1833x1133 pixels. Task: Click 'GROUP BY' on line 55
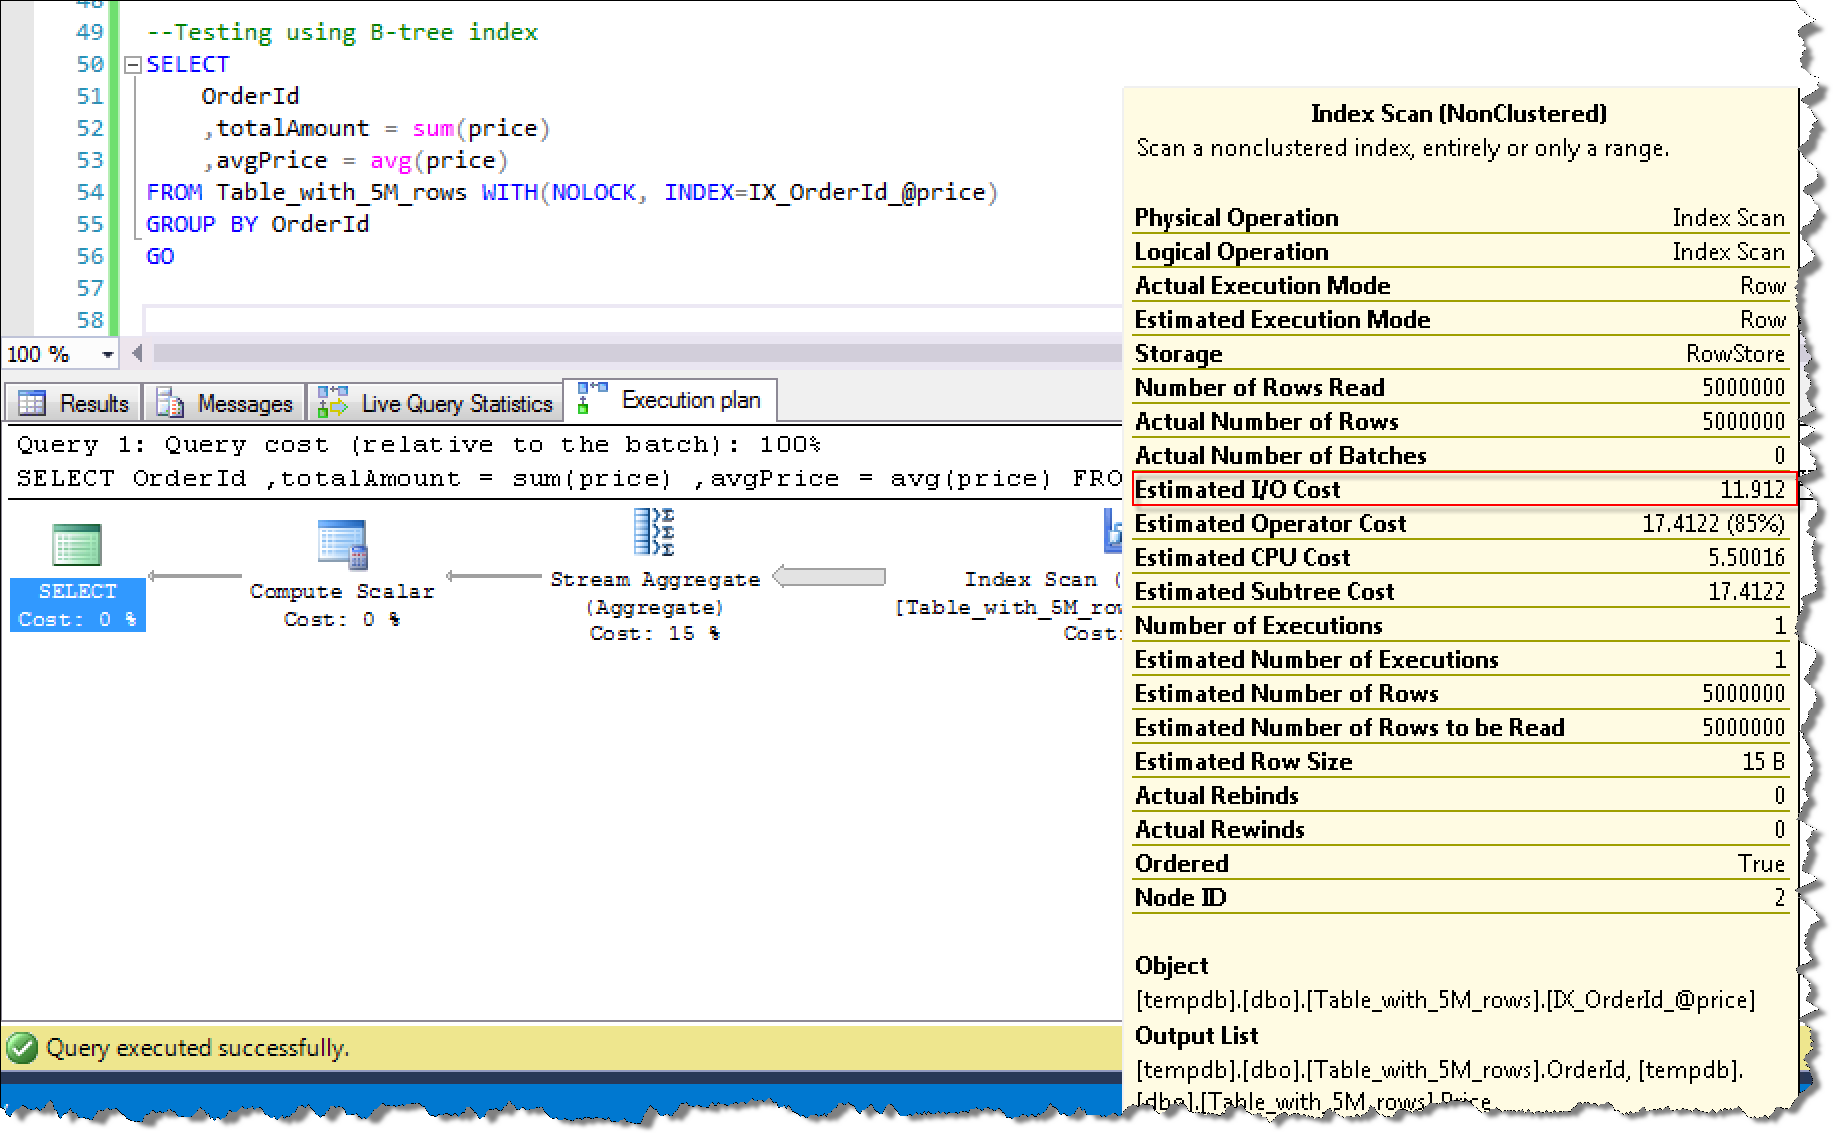pos(201,224)
